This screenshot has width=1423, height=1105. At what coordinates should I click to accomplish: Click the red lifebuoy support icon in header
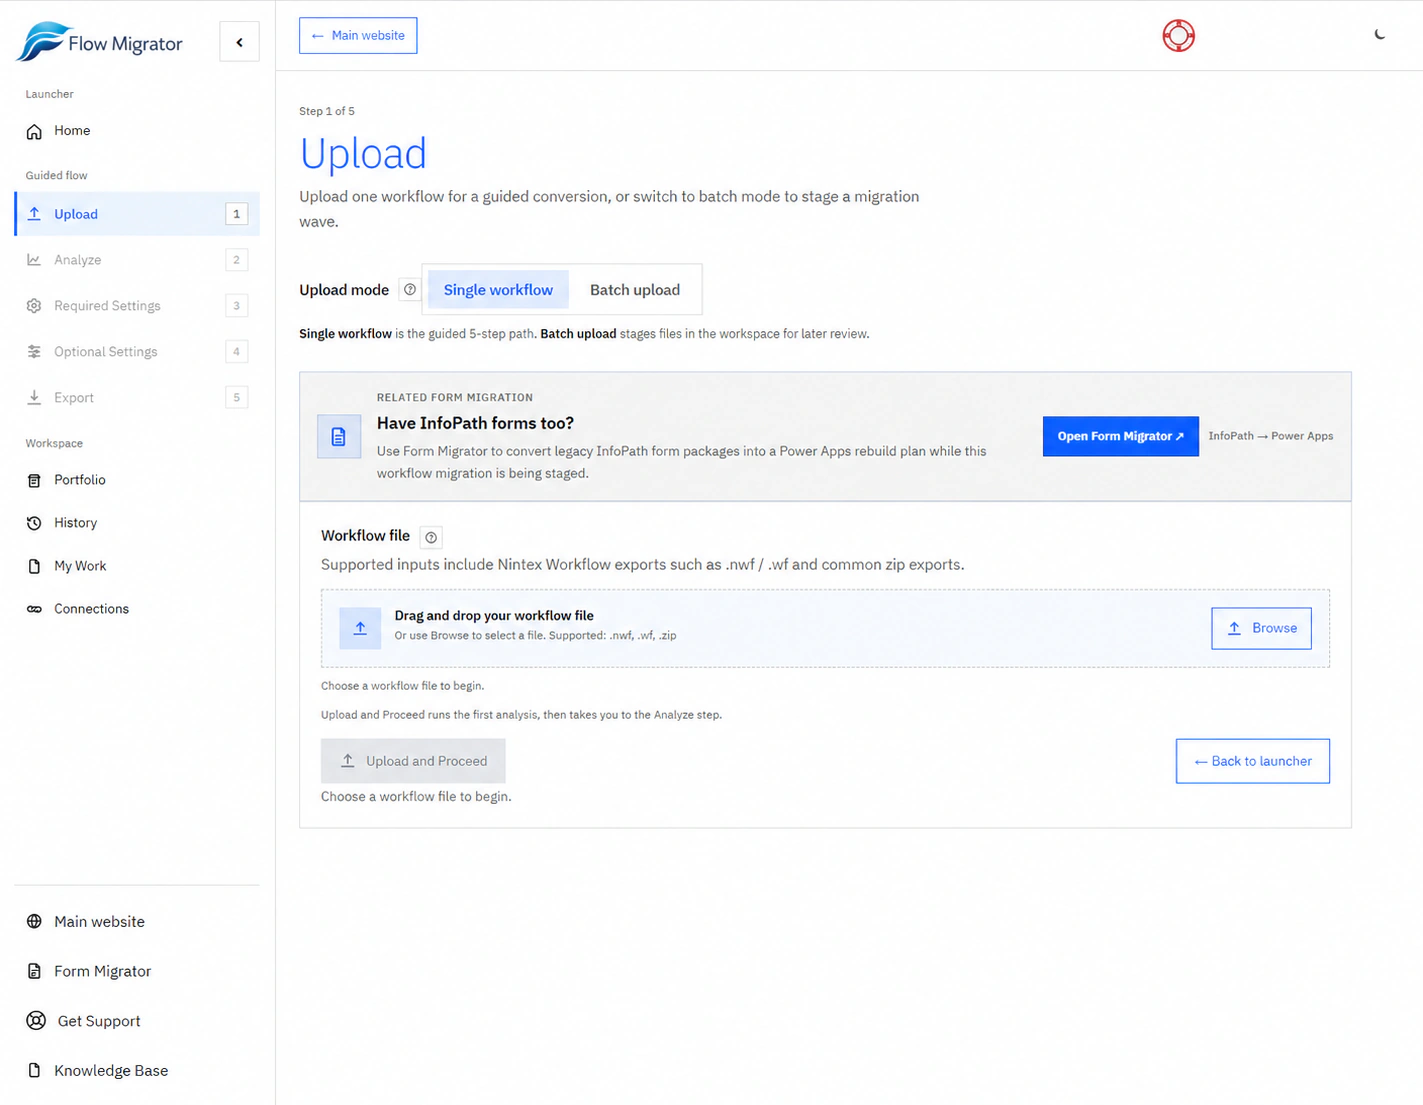click(x=1179, y=36)
